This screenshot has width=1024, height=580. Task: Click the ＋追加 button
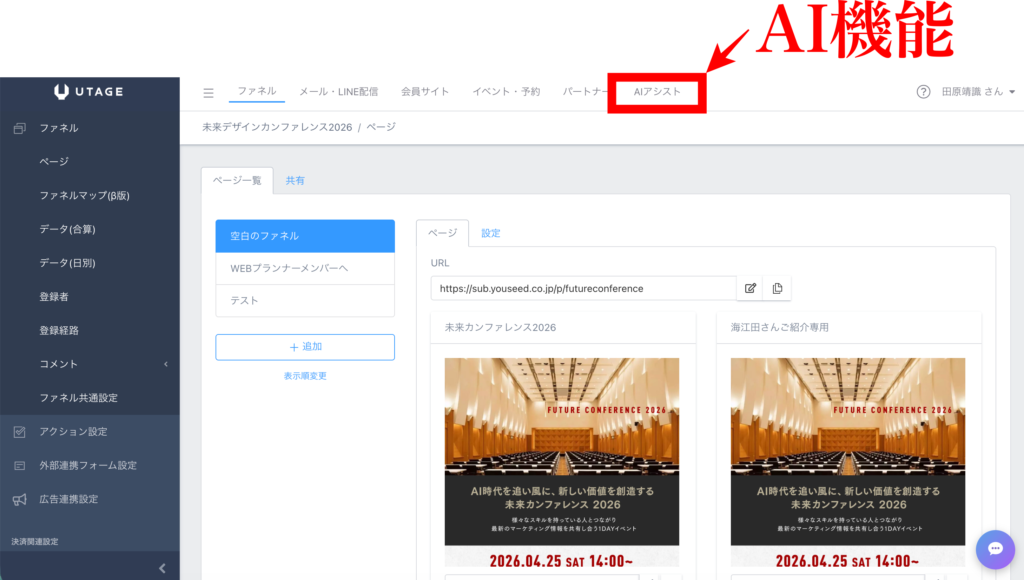[x=305, y=347]
